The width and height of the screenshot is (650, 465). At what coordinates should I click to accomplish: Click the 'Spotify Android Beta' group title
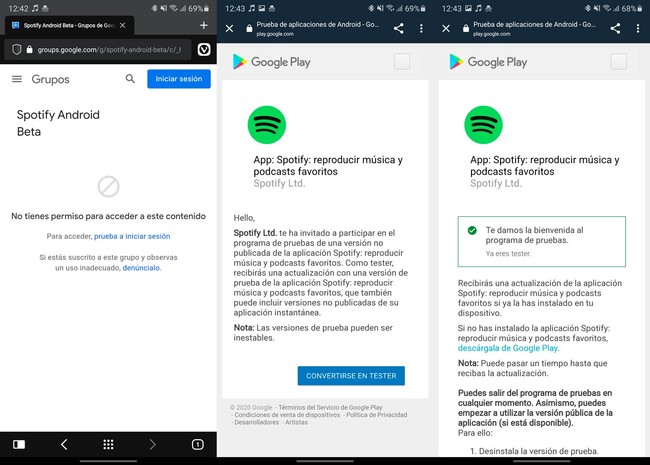tap(58, 123)
